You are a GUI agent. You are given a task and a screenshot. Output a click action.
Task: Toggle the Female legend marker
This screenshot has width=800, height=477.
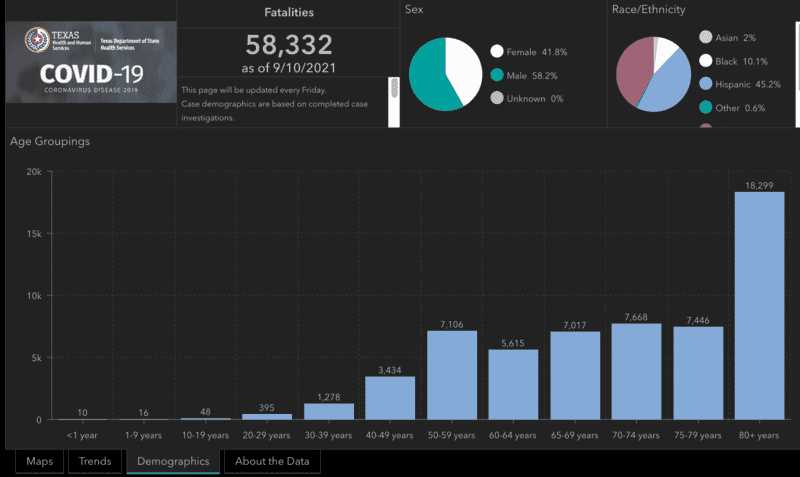pyautogui.click(x=497, y=52)
